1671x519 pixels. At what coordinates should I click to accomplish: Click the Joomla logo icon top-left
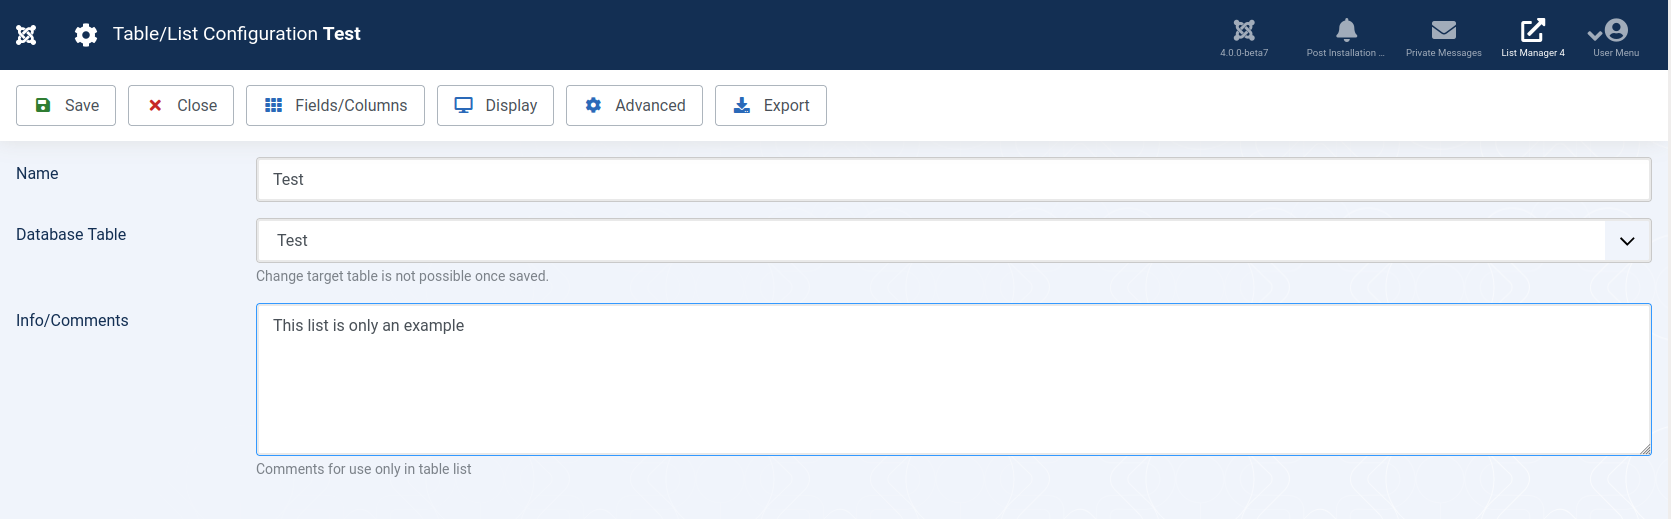26,35
